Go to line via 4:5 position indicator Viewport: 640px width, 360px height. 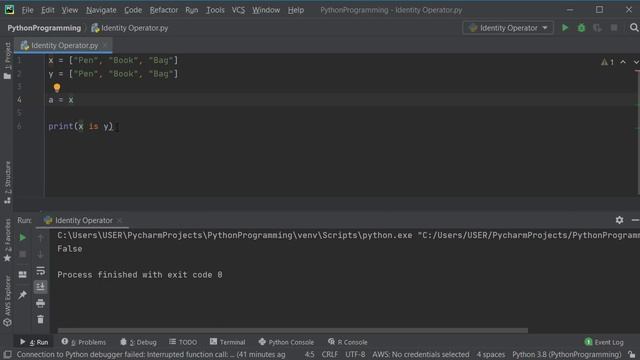309,354
